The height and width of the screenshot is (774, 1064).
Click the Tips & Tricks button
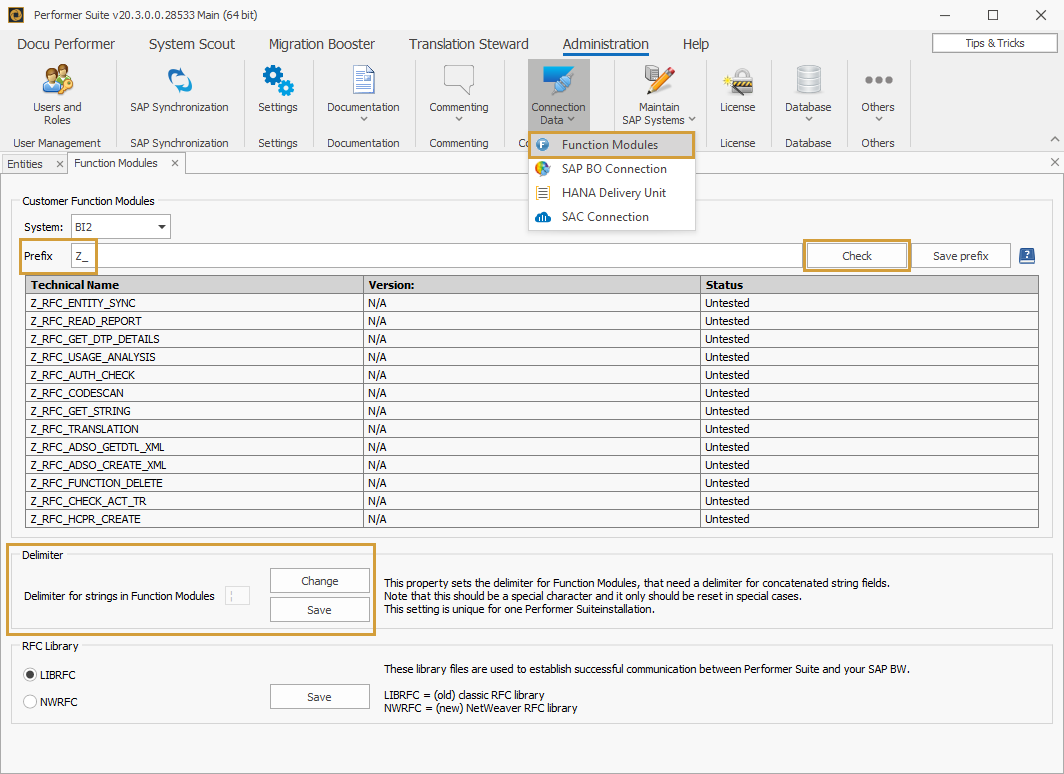point(994,42)
